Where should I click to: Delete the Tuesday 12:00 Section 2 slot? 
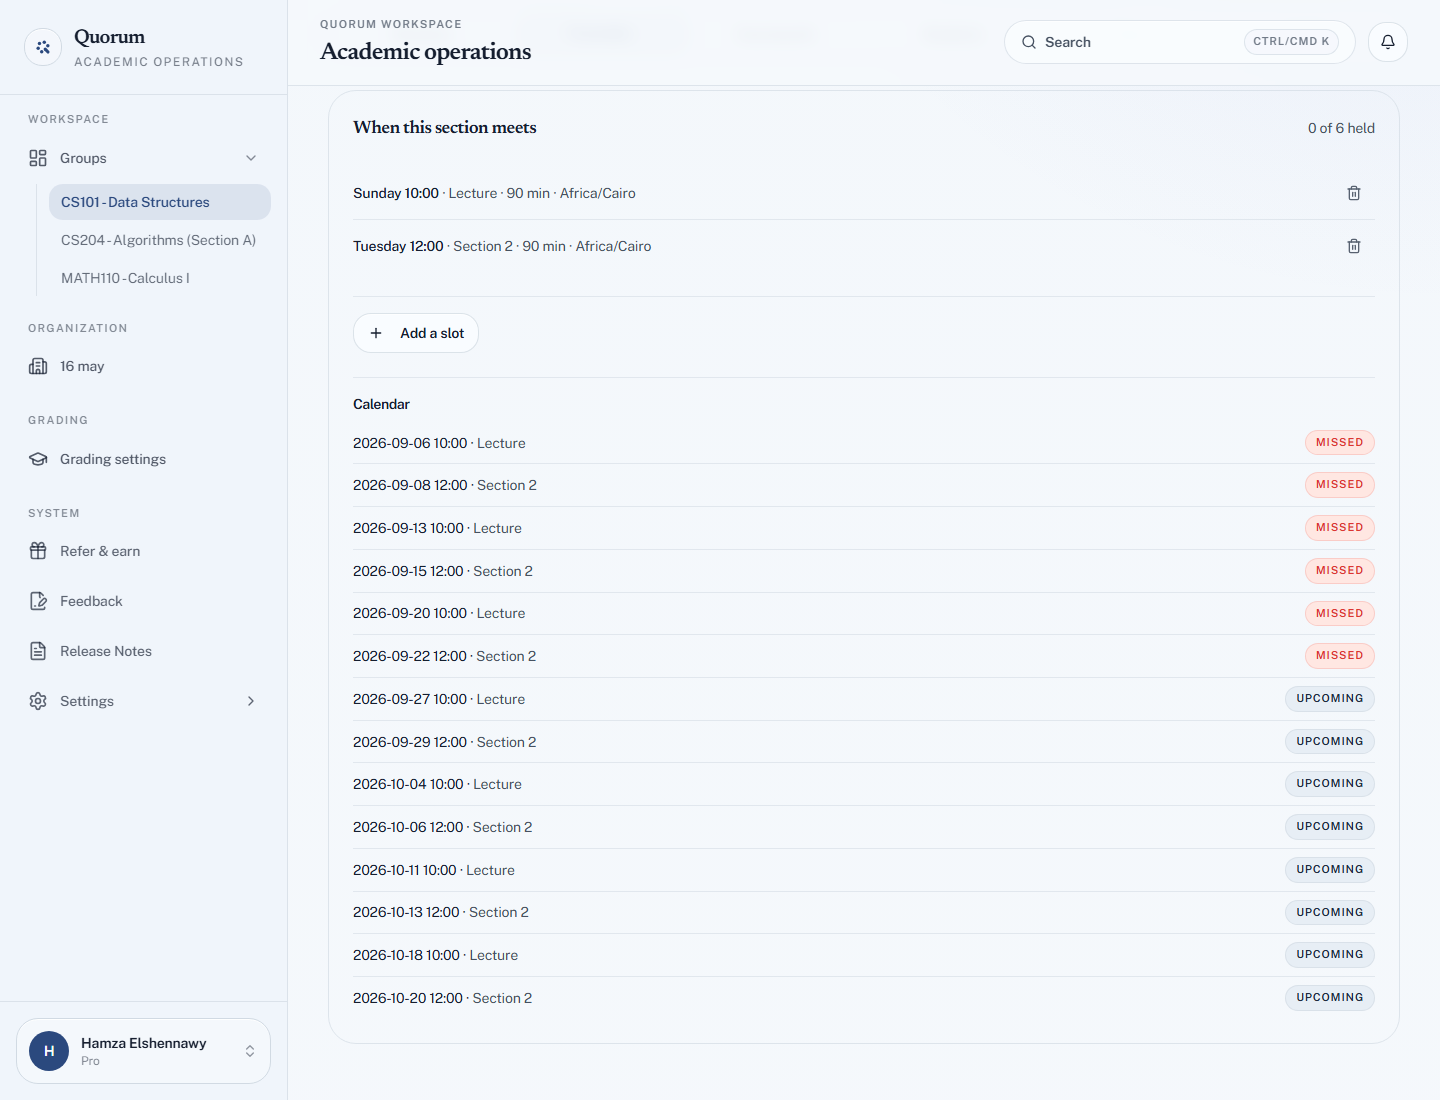point(1354,246)
